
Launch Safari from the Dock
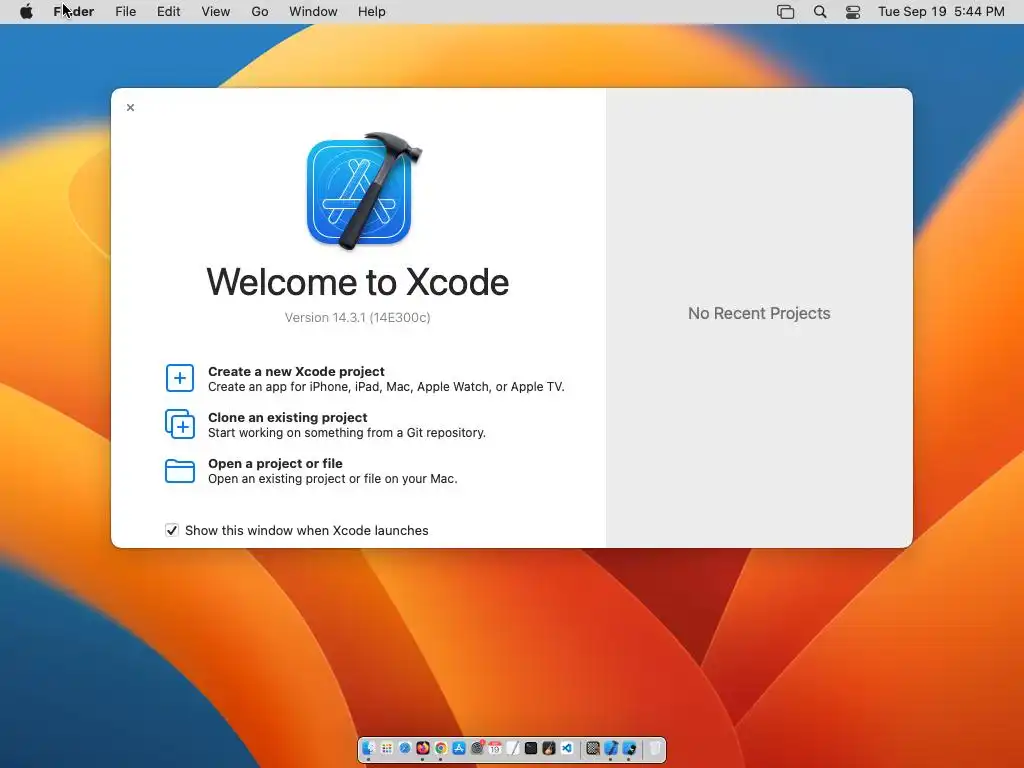405,748
